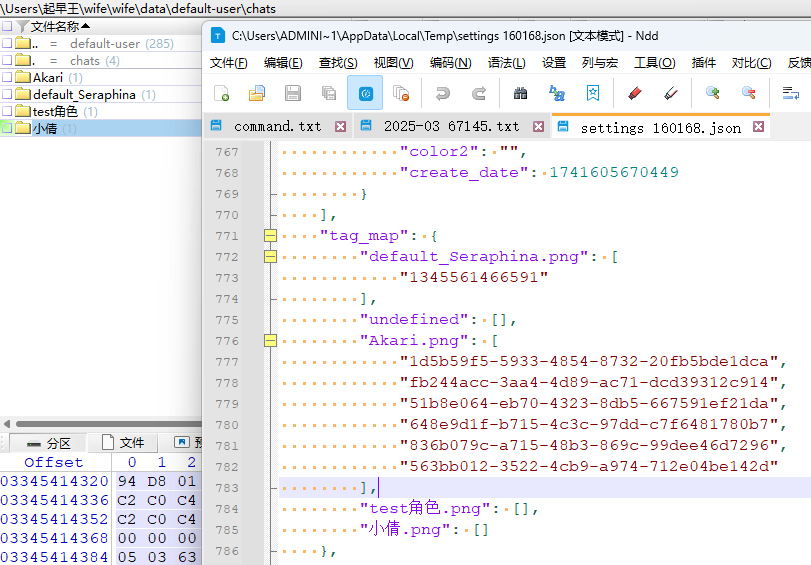Open the 查找(S) menu
The image size is (811, 565).
click(x=338, y=63)
